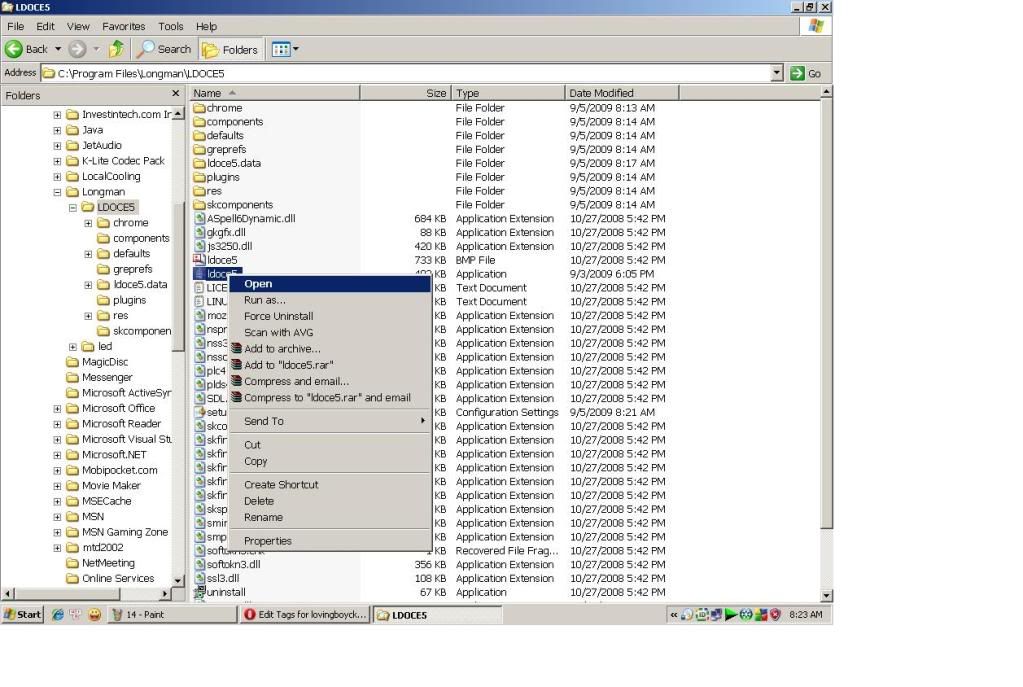
Task: Open the View menu
Action: point(78,26)
